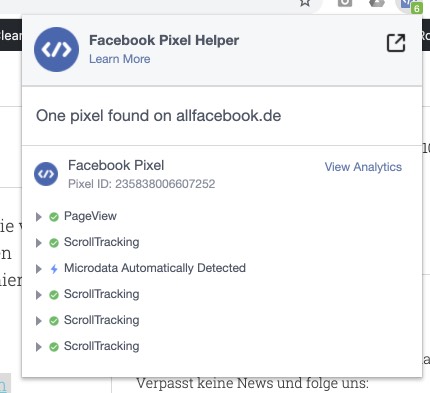This screenshot has width=430, height=393.
Task: Click the large Facebook Pixel Helper logo
Action: coord(56,49)
